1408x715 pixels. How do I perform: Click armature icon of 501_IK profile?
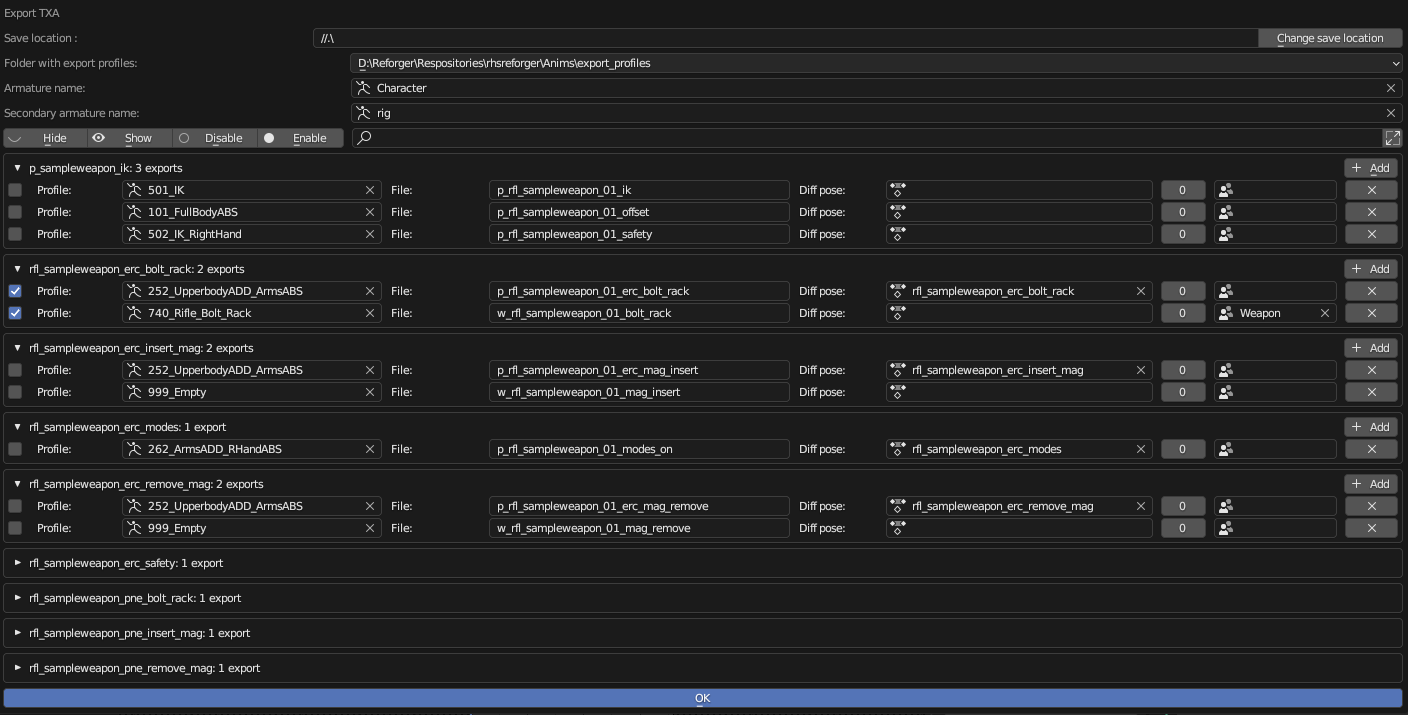coord(134,190)
